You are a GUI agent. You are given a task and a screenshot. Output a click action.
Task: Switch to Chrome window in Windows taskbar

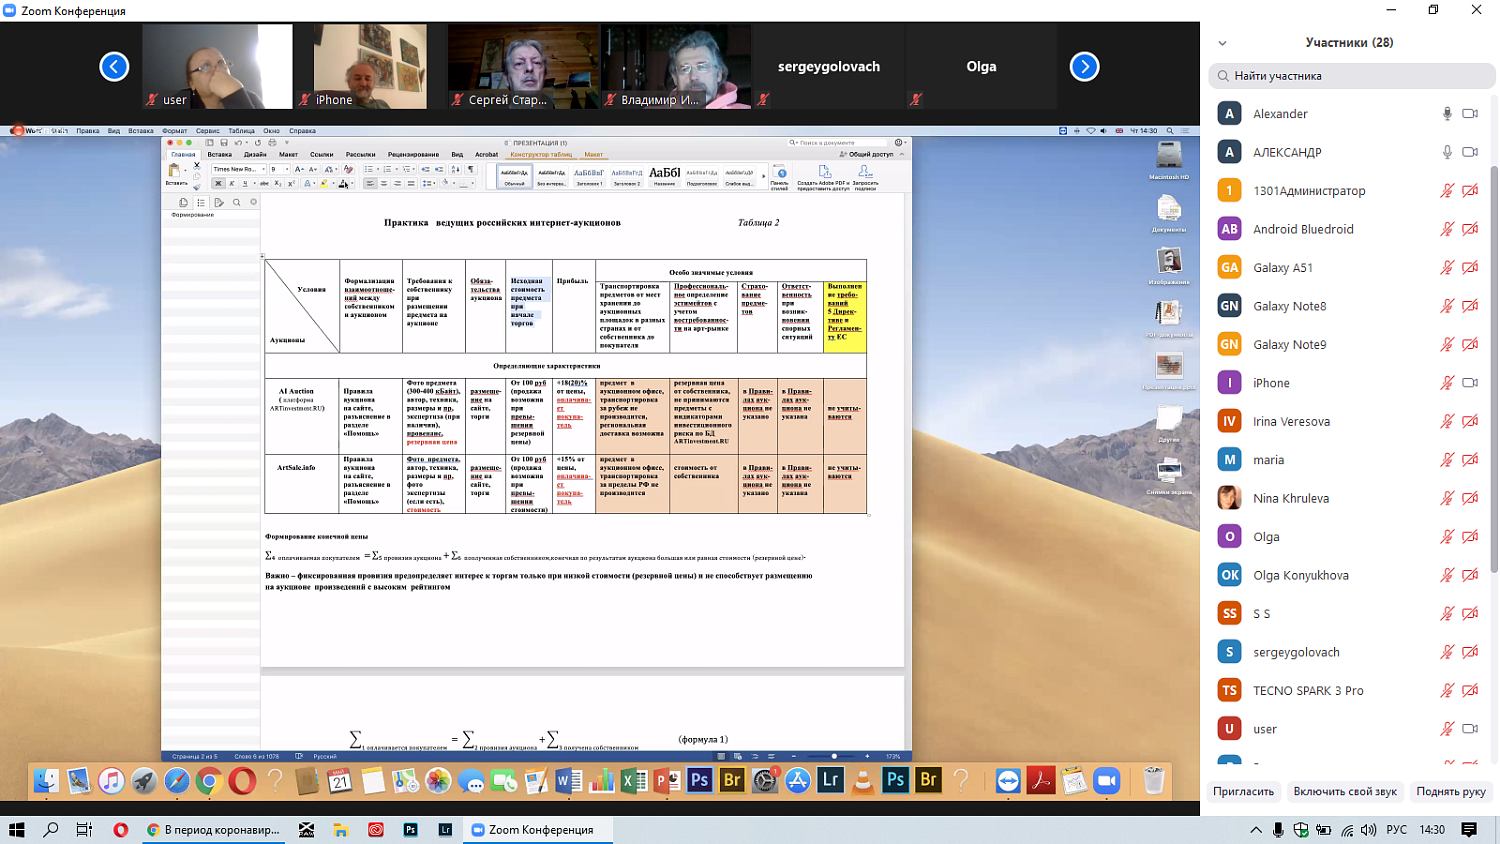pos(213,830)
